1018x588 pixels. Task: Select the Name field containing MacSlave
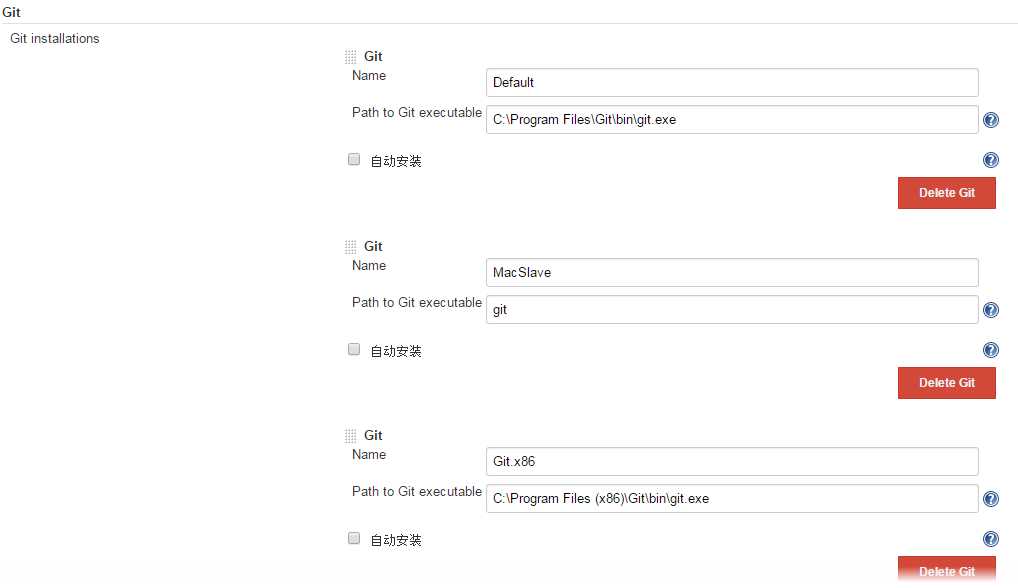[732, 272]
